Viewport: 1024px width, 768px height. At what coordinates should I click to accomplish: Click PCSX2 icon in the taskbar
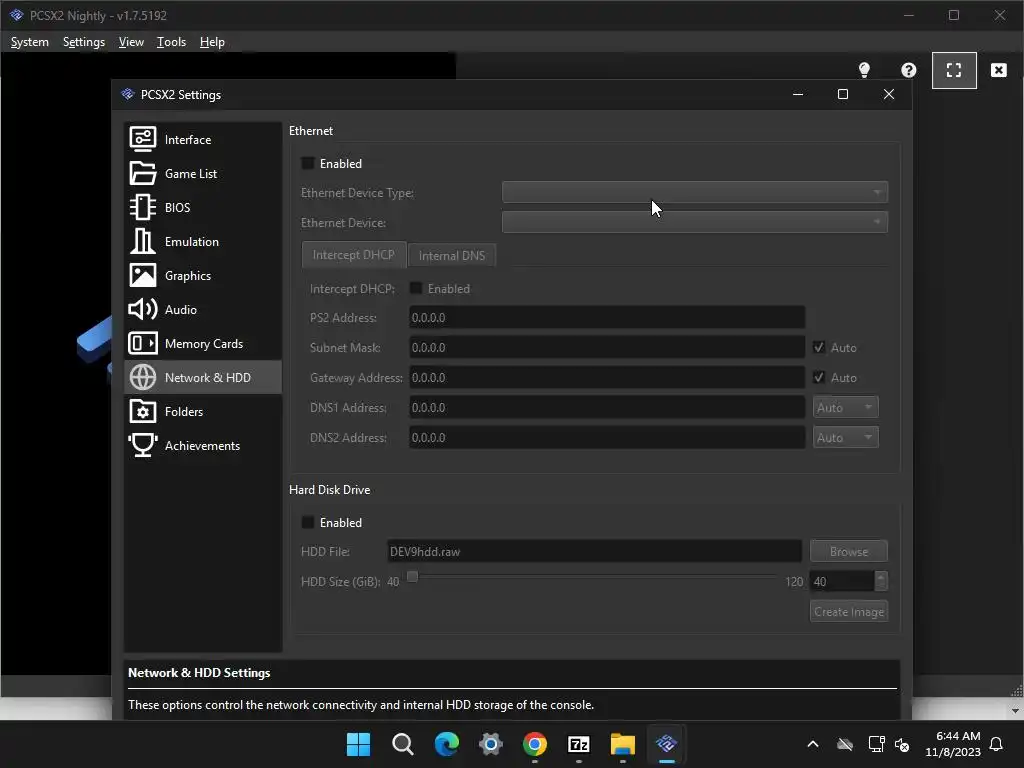pos(667,744)
